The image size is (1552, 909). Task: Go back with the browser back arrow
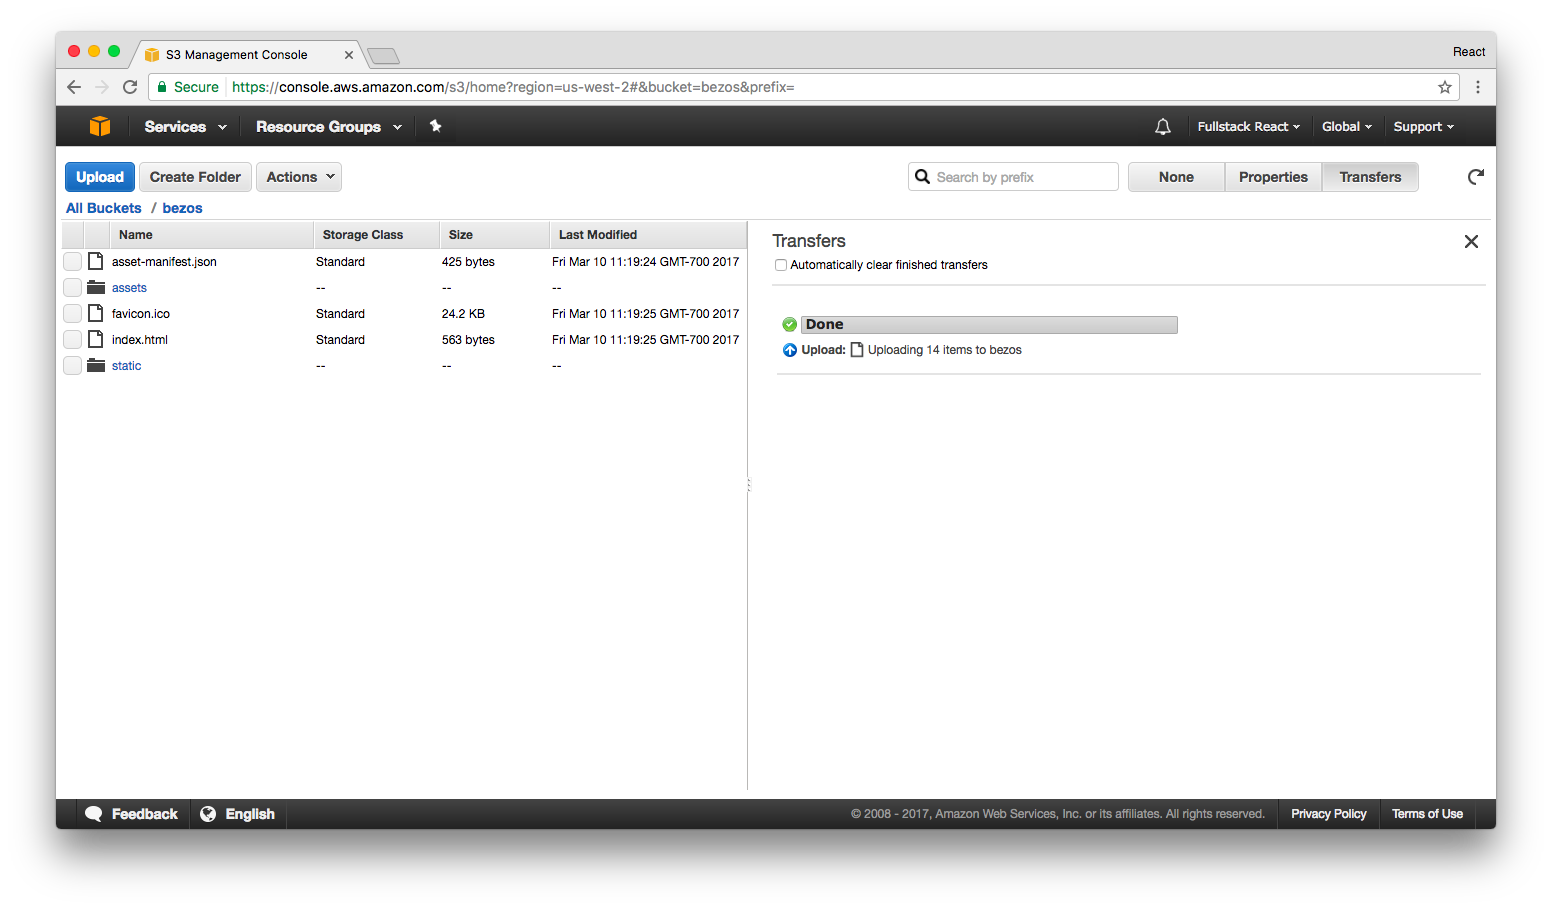point(74,87)
